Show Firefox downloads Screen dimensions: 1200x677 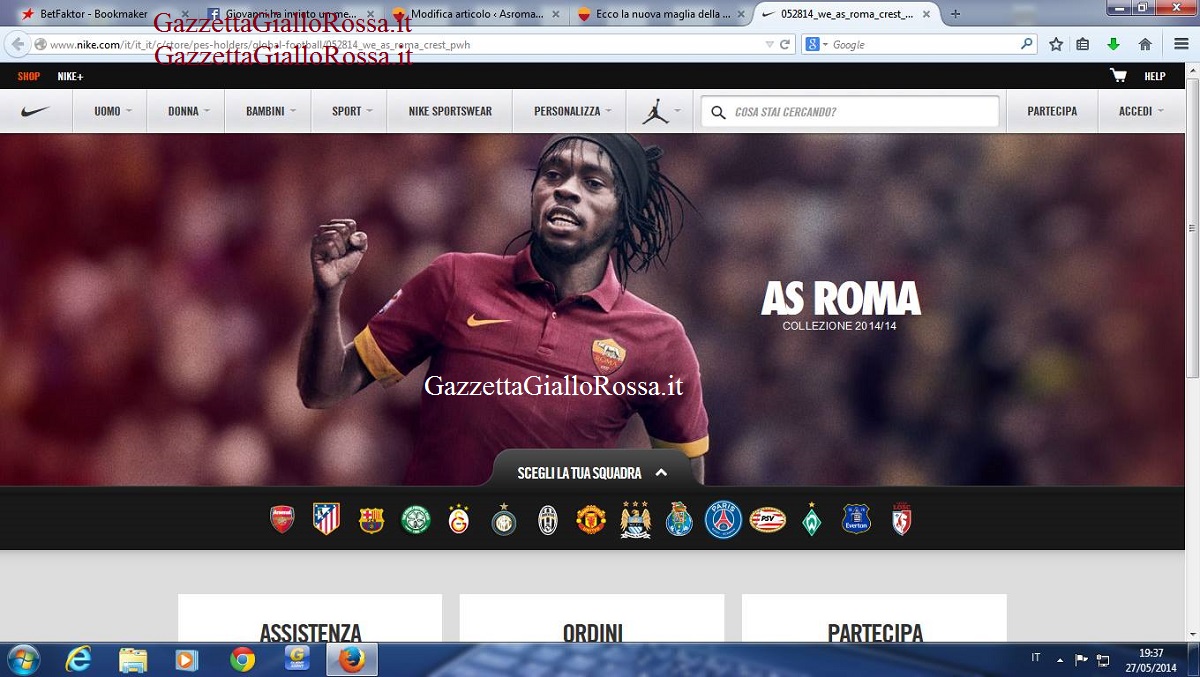click(x=1113, y=44)
